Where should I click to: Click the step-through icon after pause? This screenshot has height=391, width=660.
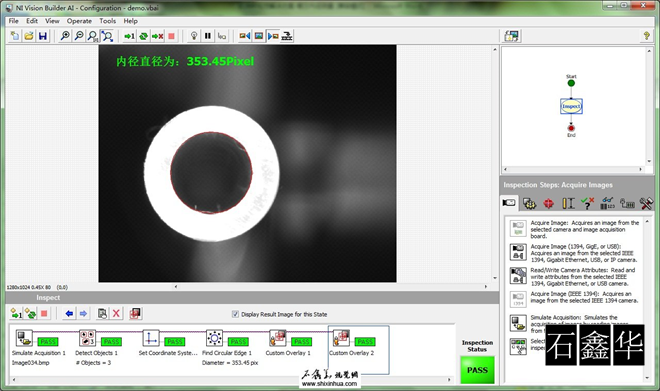coord(221,36)
